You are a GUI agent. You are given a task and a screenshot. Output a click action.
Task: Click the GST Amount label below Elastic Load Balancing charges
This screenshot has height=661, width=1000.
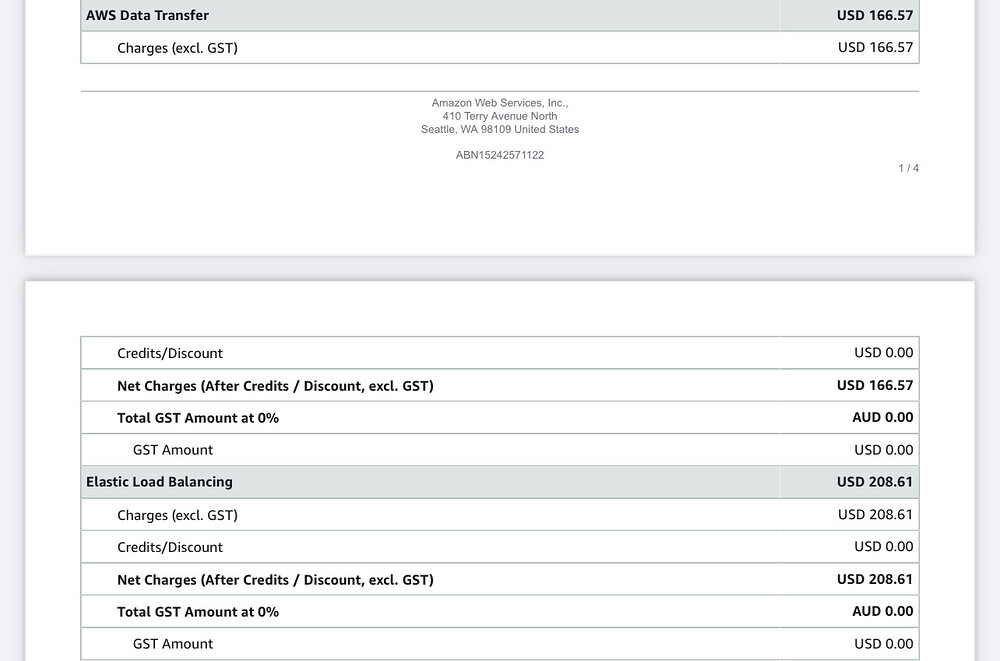(x=173, y=644)
